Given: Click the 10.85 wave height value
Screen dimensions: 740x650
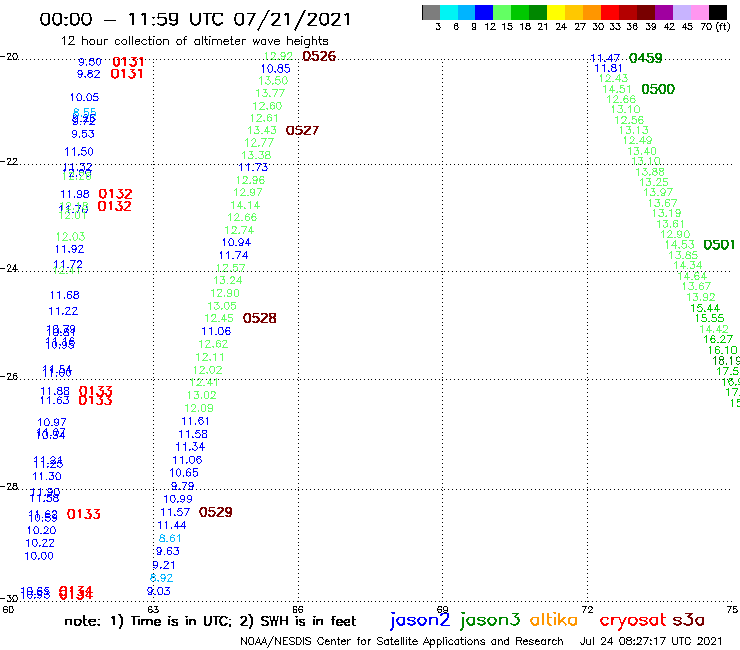Looking at the screenshot, I should 276,68.
